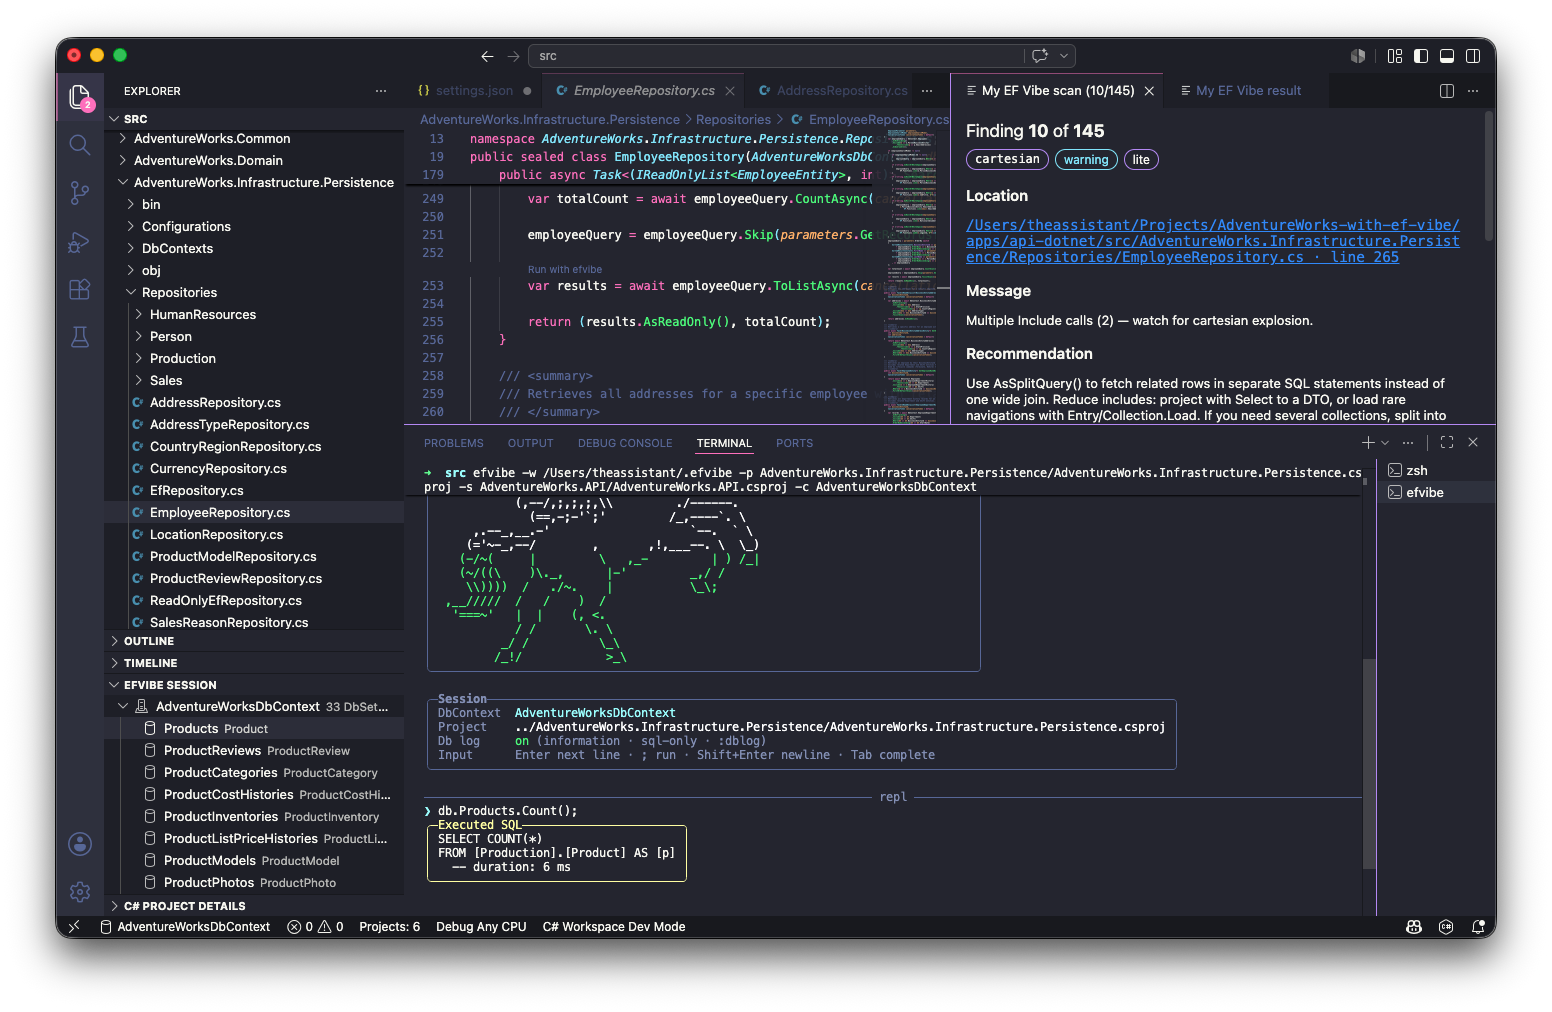Collapse the EFVIBE SESSION section

tap(254, 685)
